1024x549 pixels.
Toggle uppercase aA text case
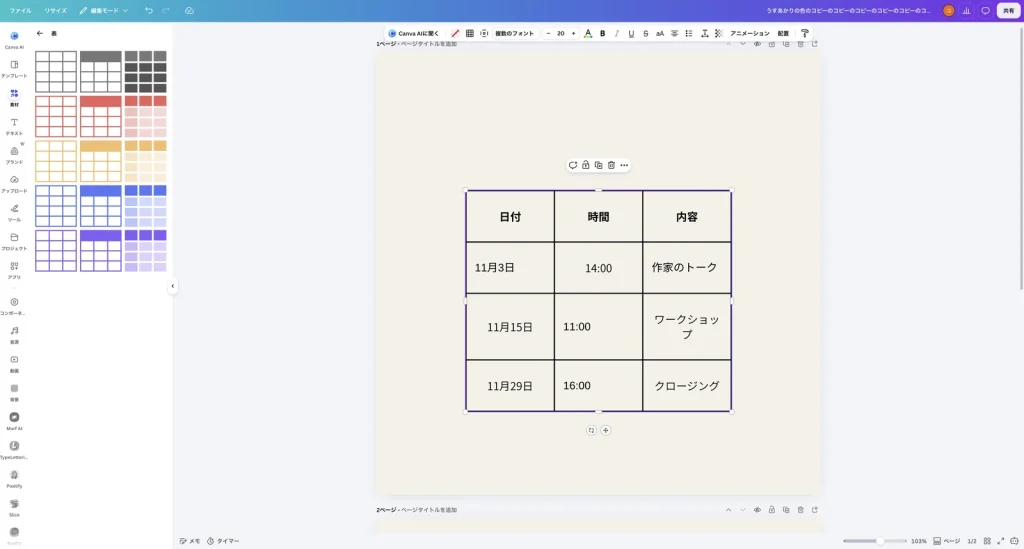pyautogui.click(x=660, y=33)
